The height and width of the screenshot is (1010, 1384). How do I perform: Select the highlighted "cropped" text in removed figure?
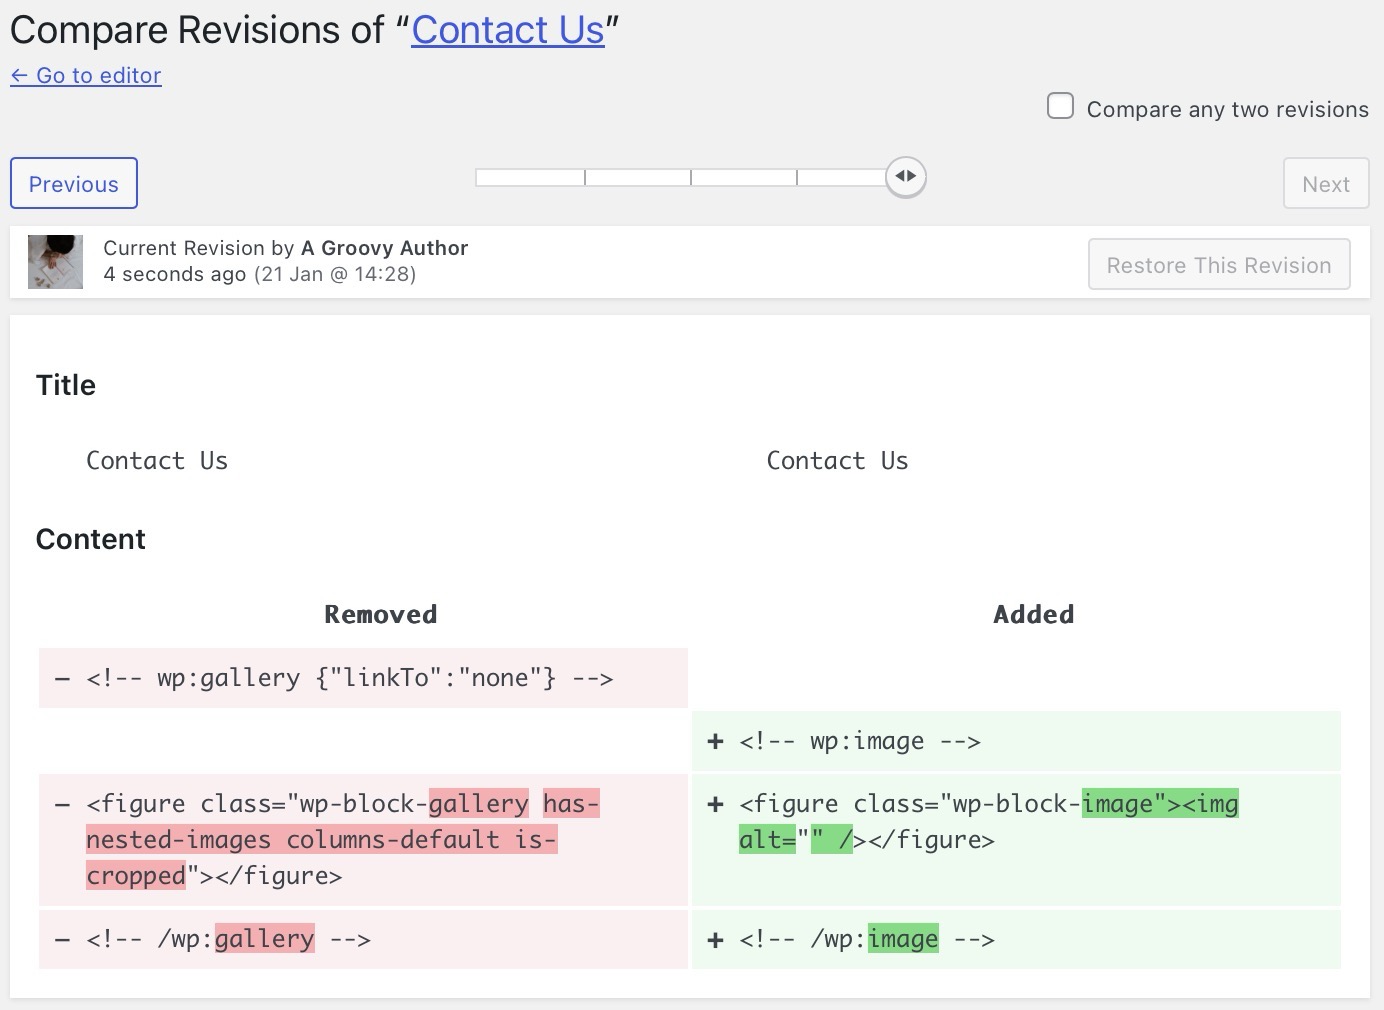tap(136, 876)
